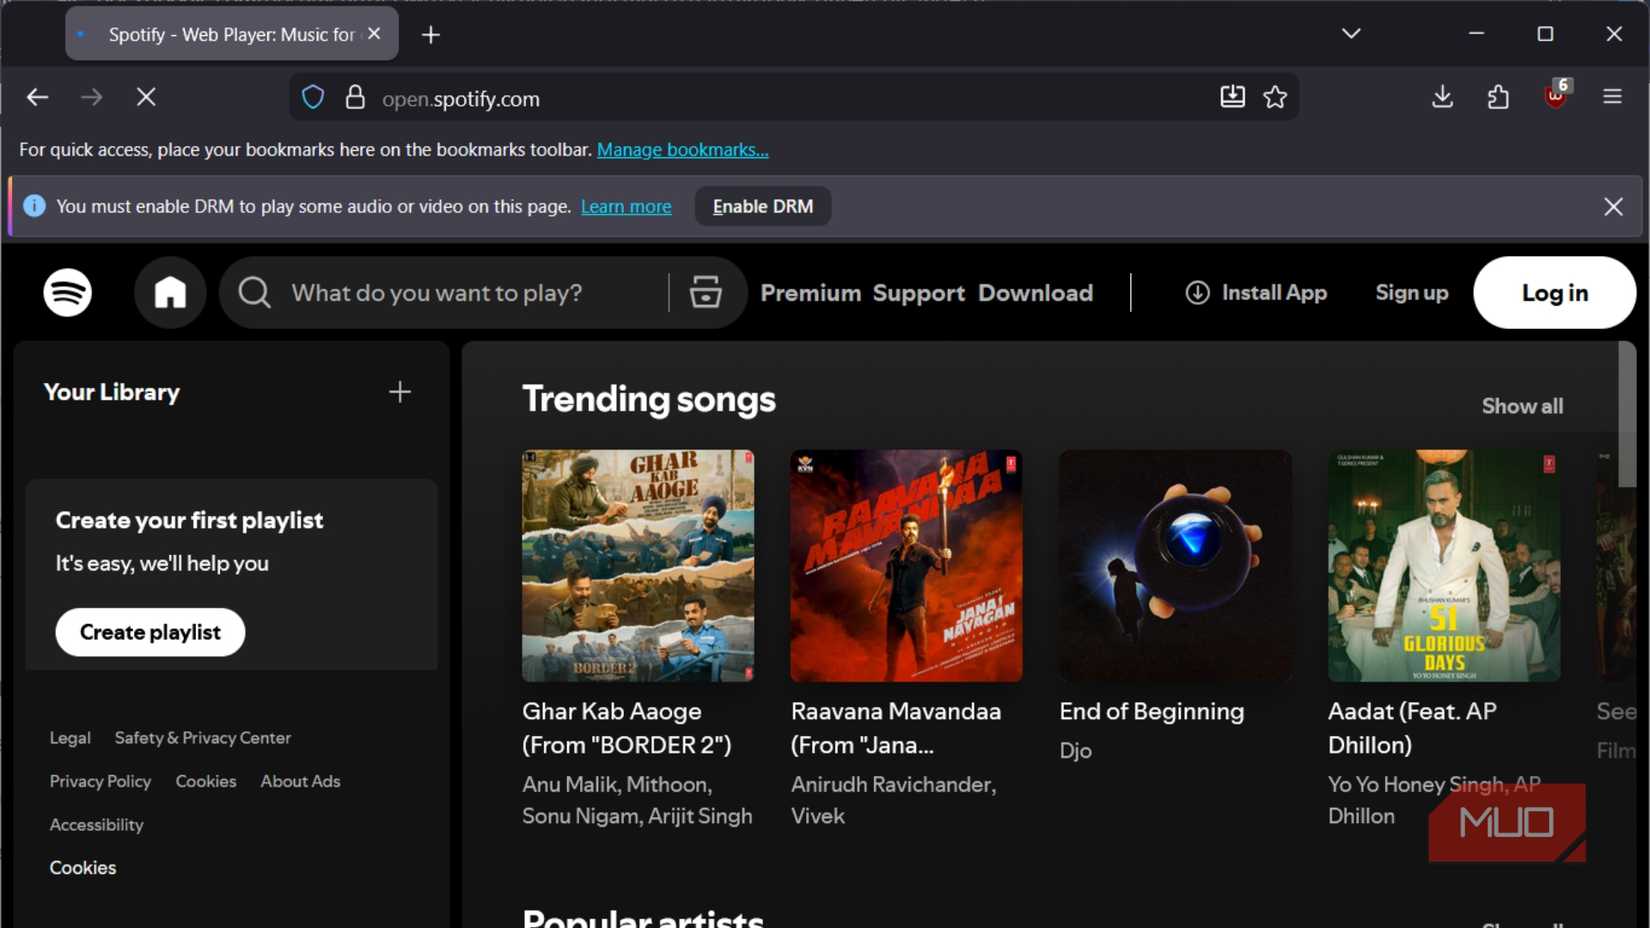
Task: Switch to the Spotify Web Player tab
Action: 230,33
